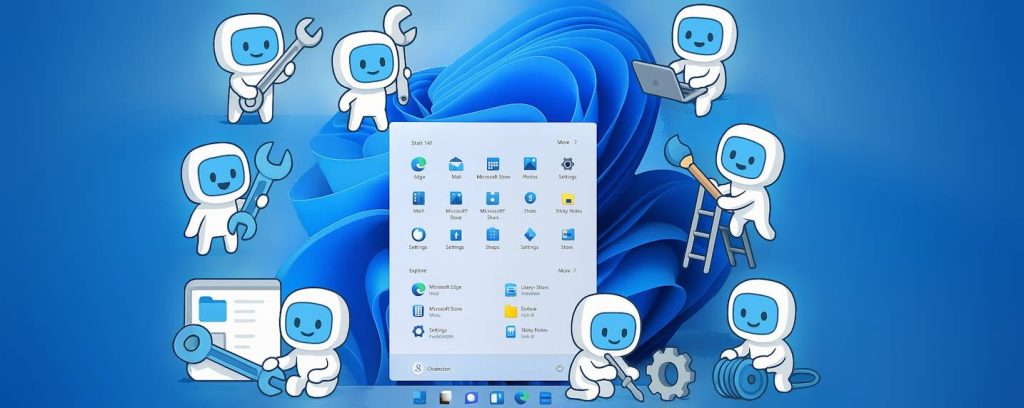Click More next to the Stait 14f header
Screen dimensions: 1024x408
pos(567,142)
